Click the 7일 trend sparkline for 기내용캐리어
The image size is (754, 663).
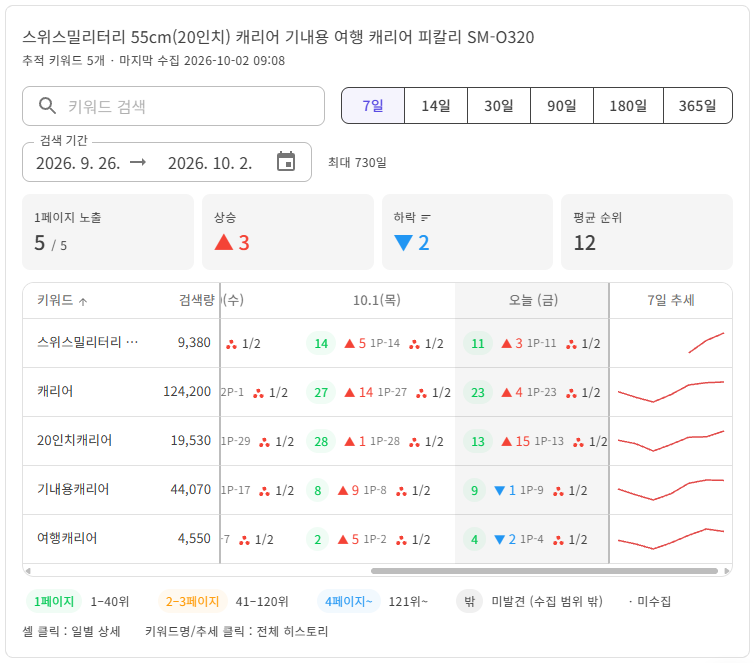pos(671,490)
